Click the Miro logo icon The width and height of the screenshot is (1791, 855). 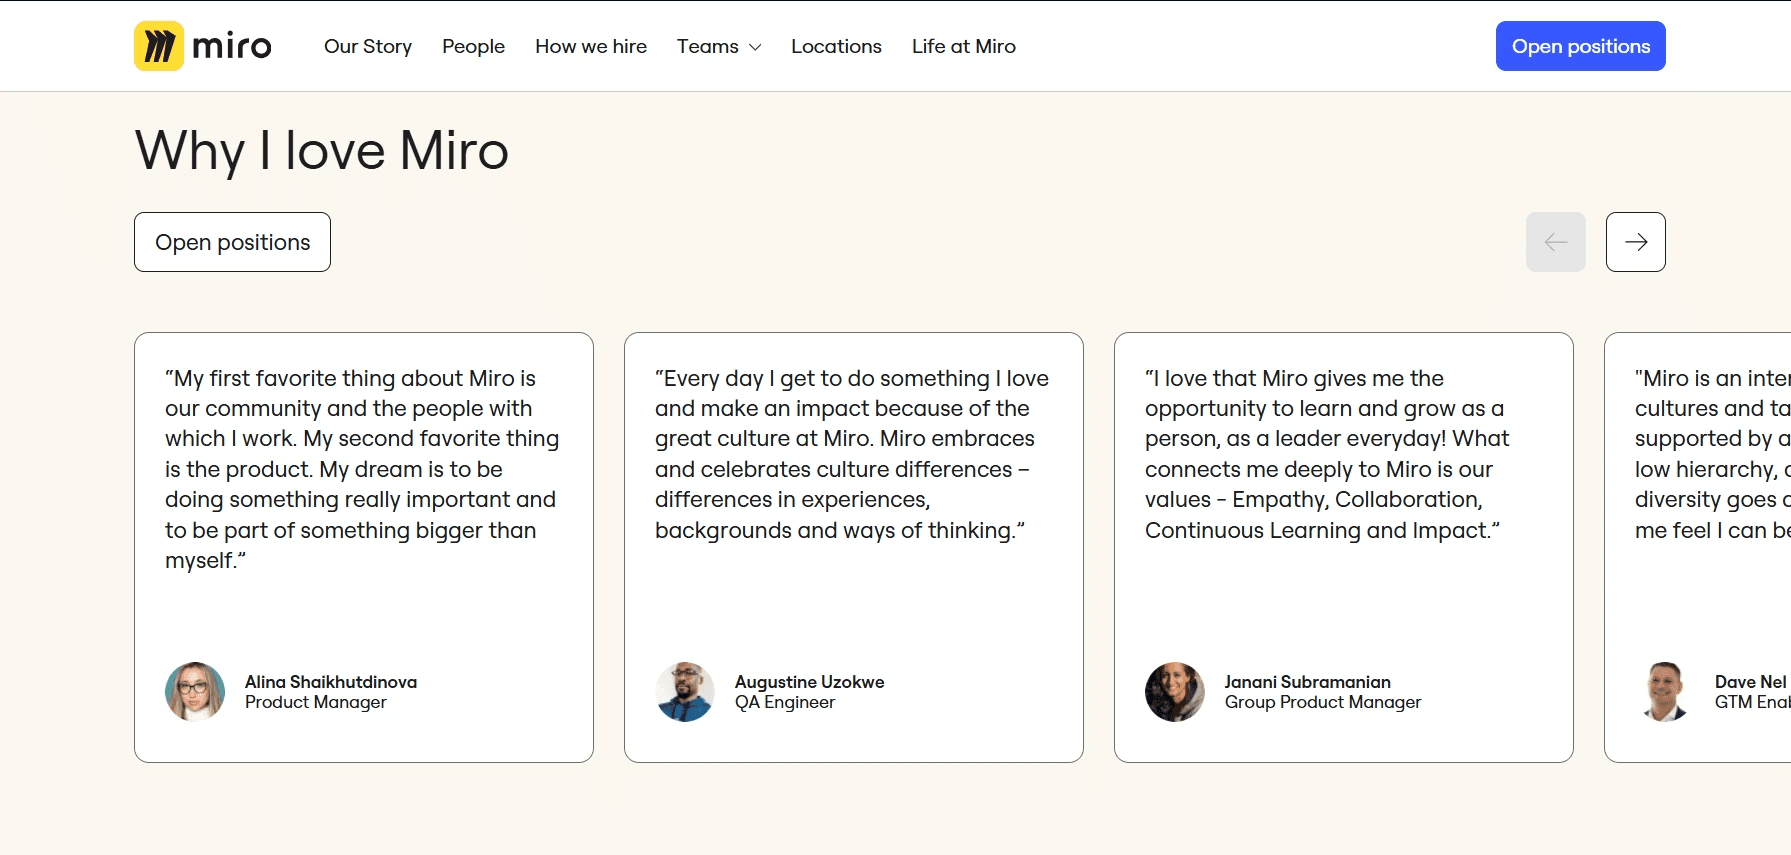159,46
